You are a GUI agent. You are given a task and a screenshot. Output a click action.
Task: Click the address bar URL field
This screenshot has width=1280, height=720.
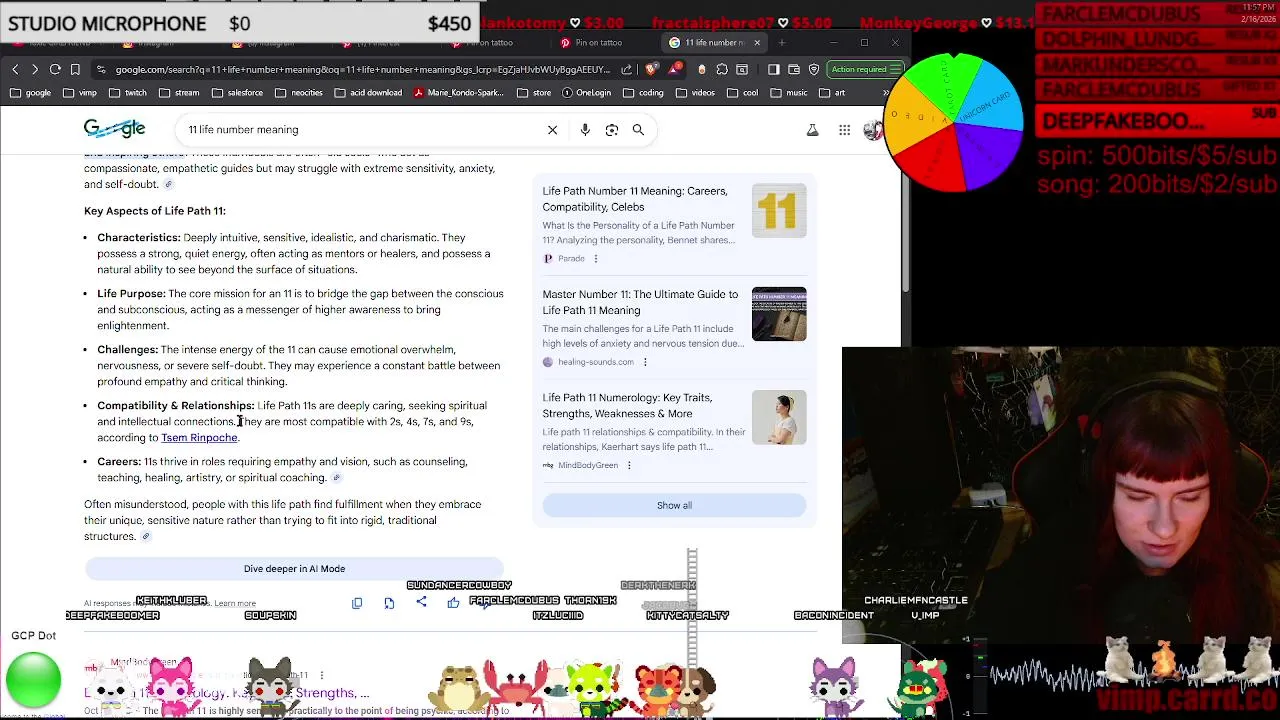point(362,69)
